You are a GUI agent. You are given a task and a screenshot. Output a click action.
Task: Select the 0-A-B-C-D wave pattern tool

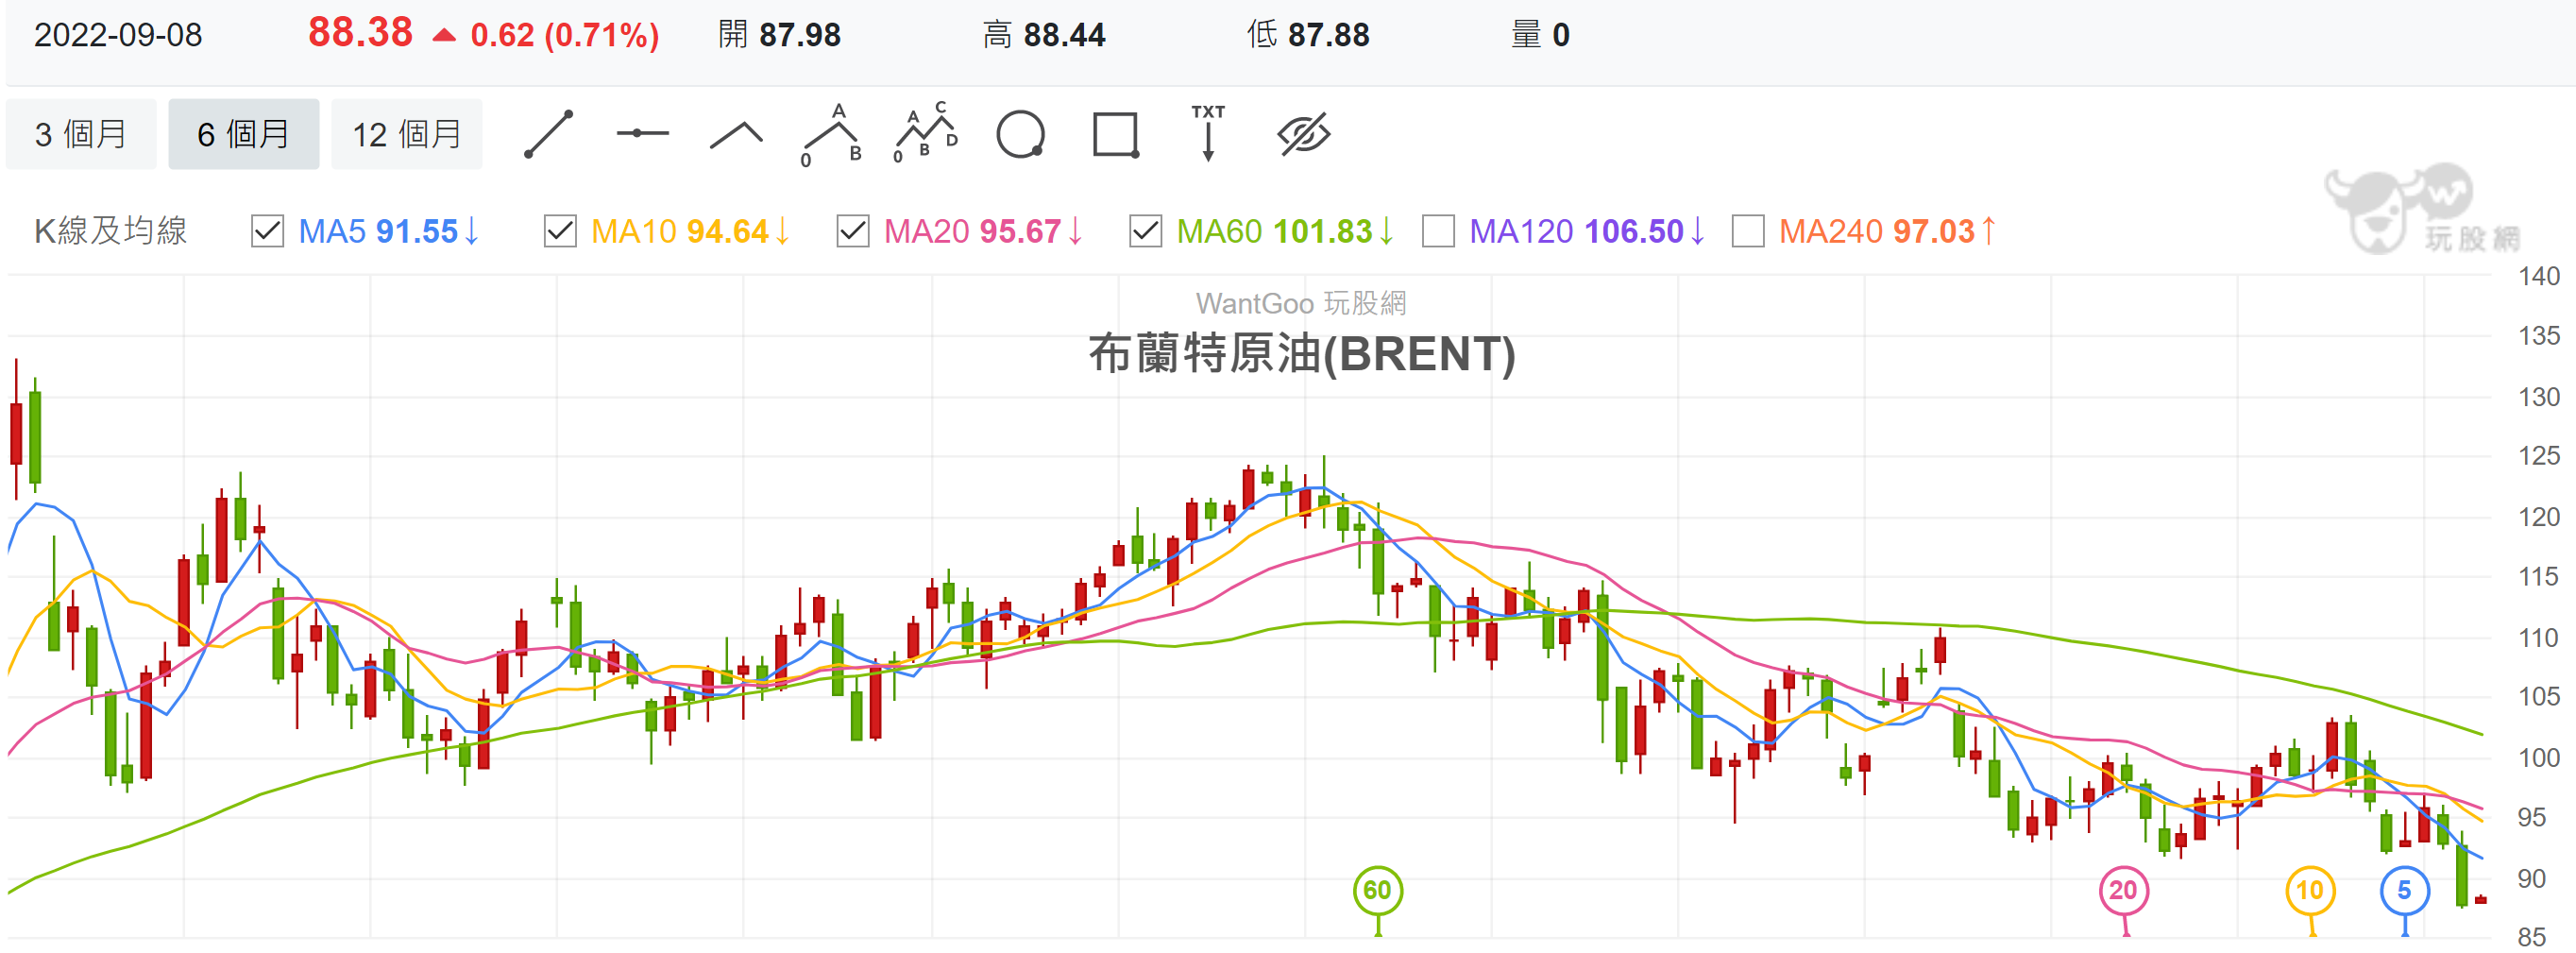(925, 133)
